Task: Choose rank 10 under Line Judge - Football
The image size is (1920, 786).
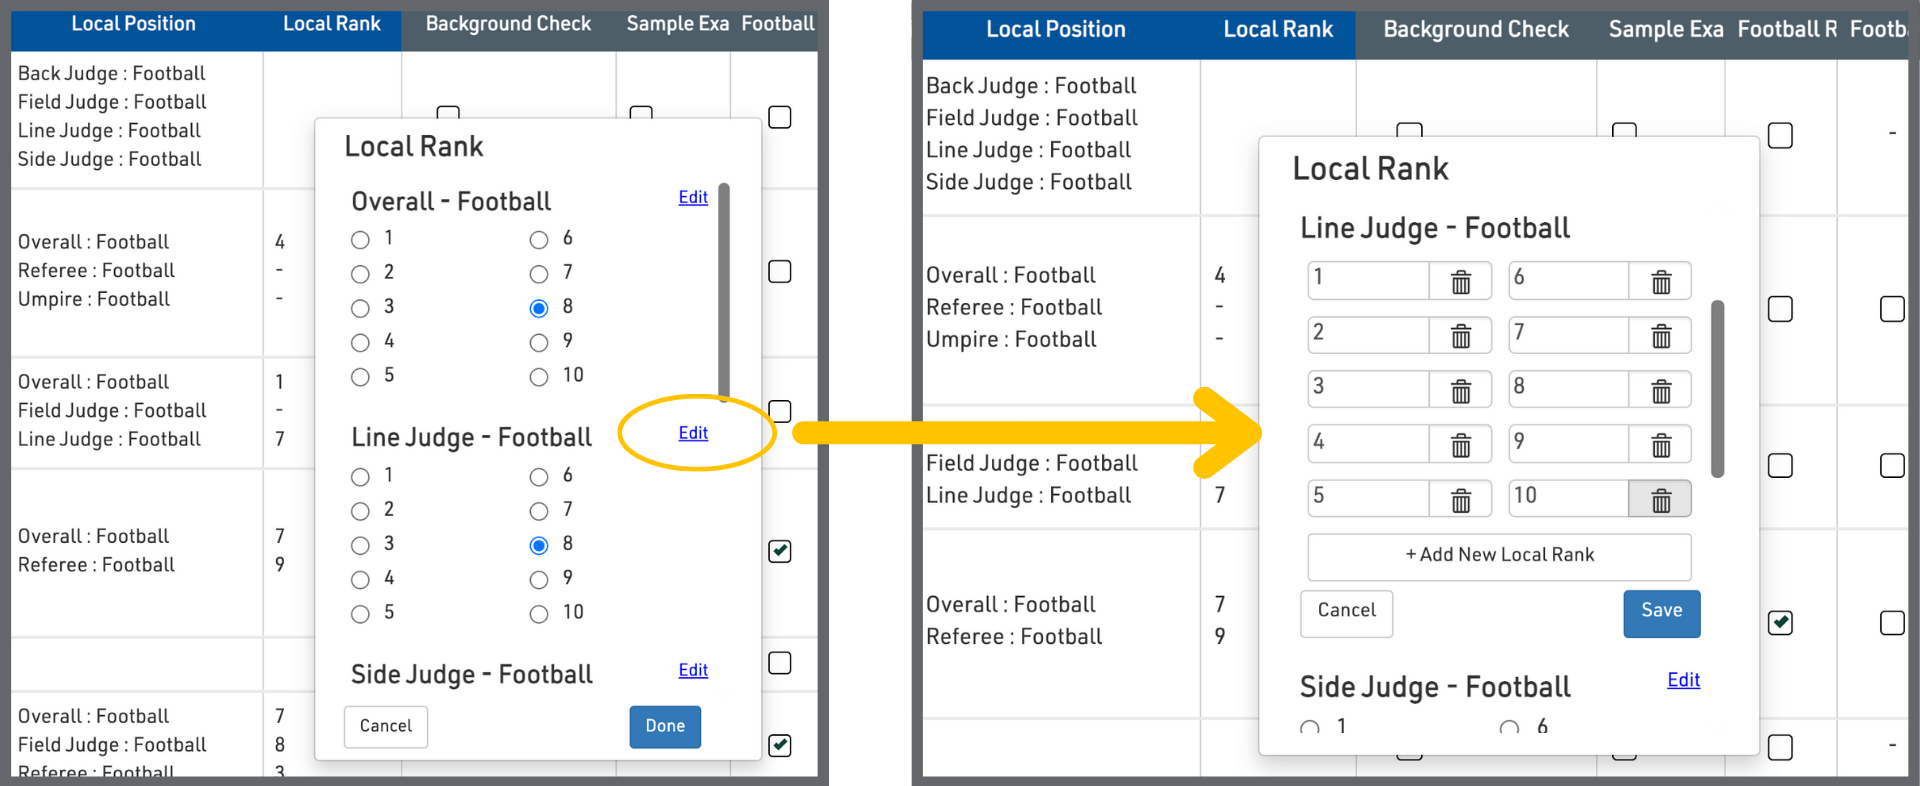Action: (539, 614)
